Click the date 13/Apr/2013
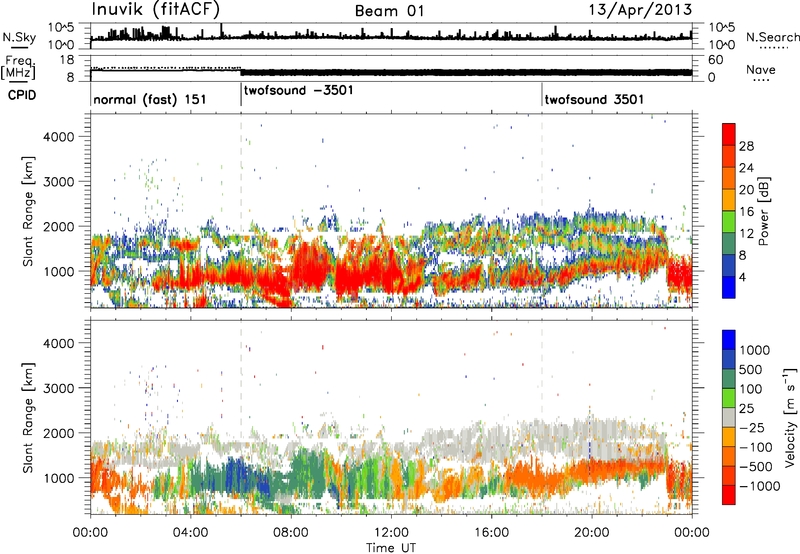Viewport: 800px width, 554px height. [640, 9]
